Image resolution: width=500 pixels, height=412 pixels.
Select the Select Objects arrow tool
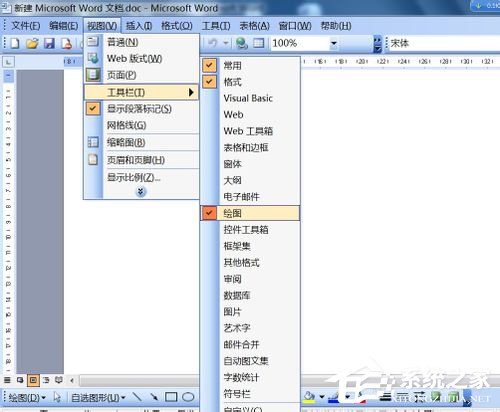pos(57,397)
